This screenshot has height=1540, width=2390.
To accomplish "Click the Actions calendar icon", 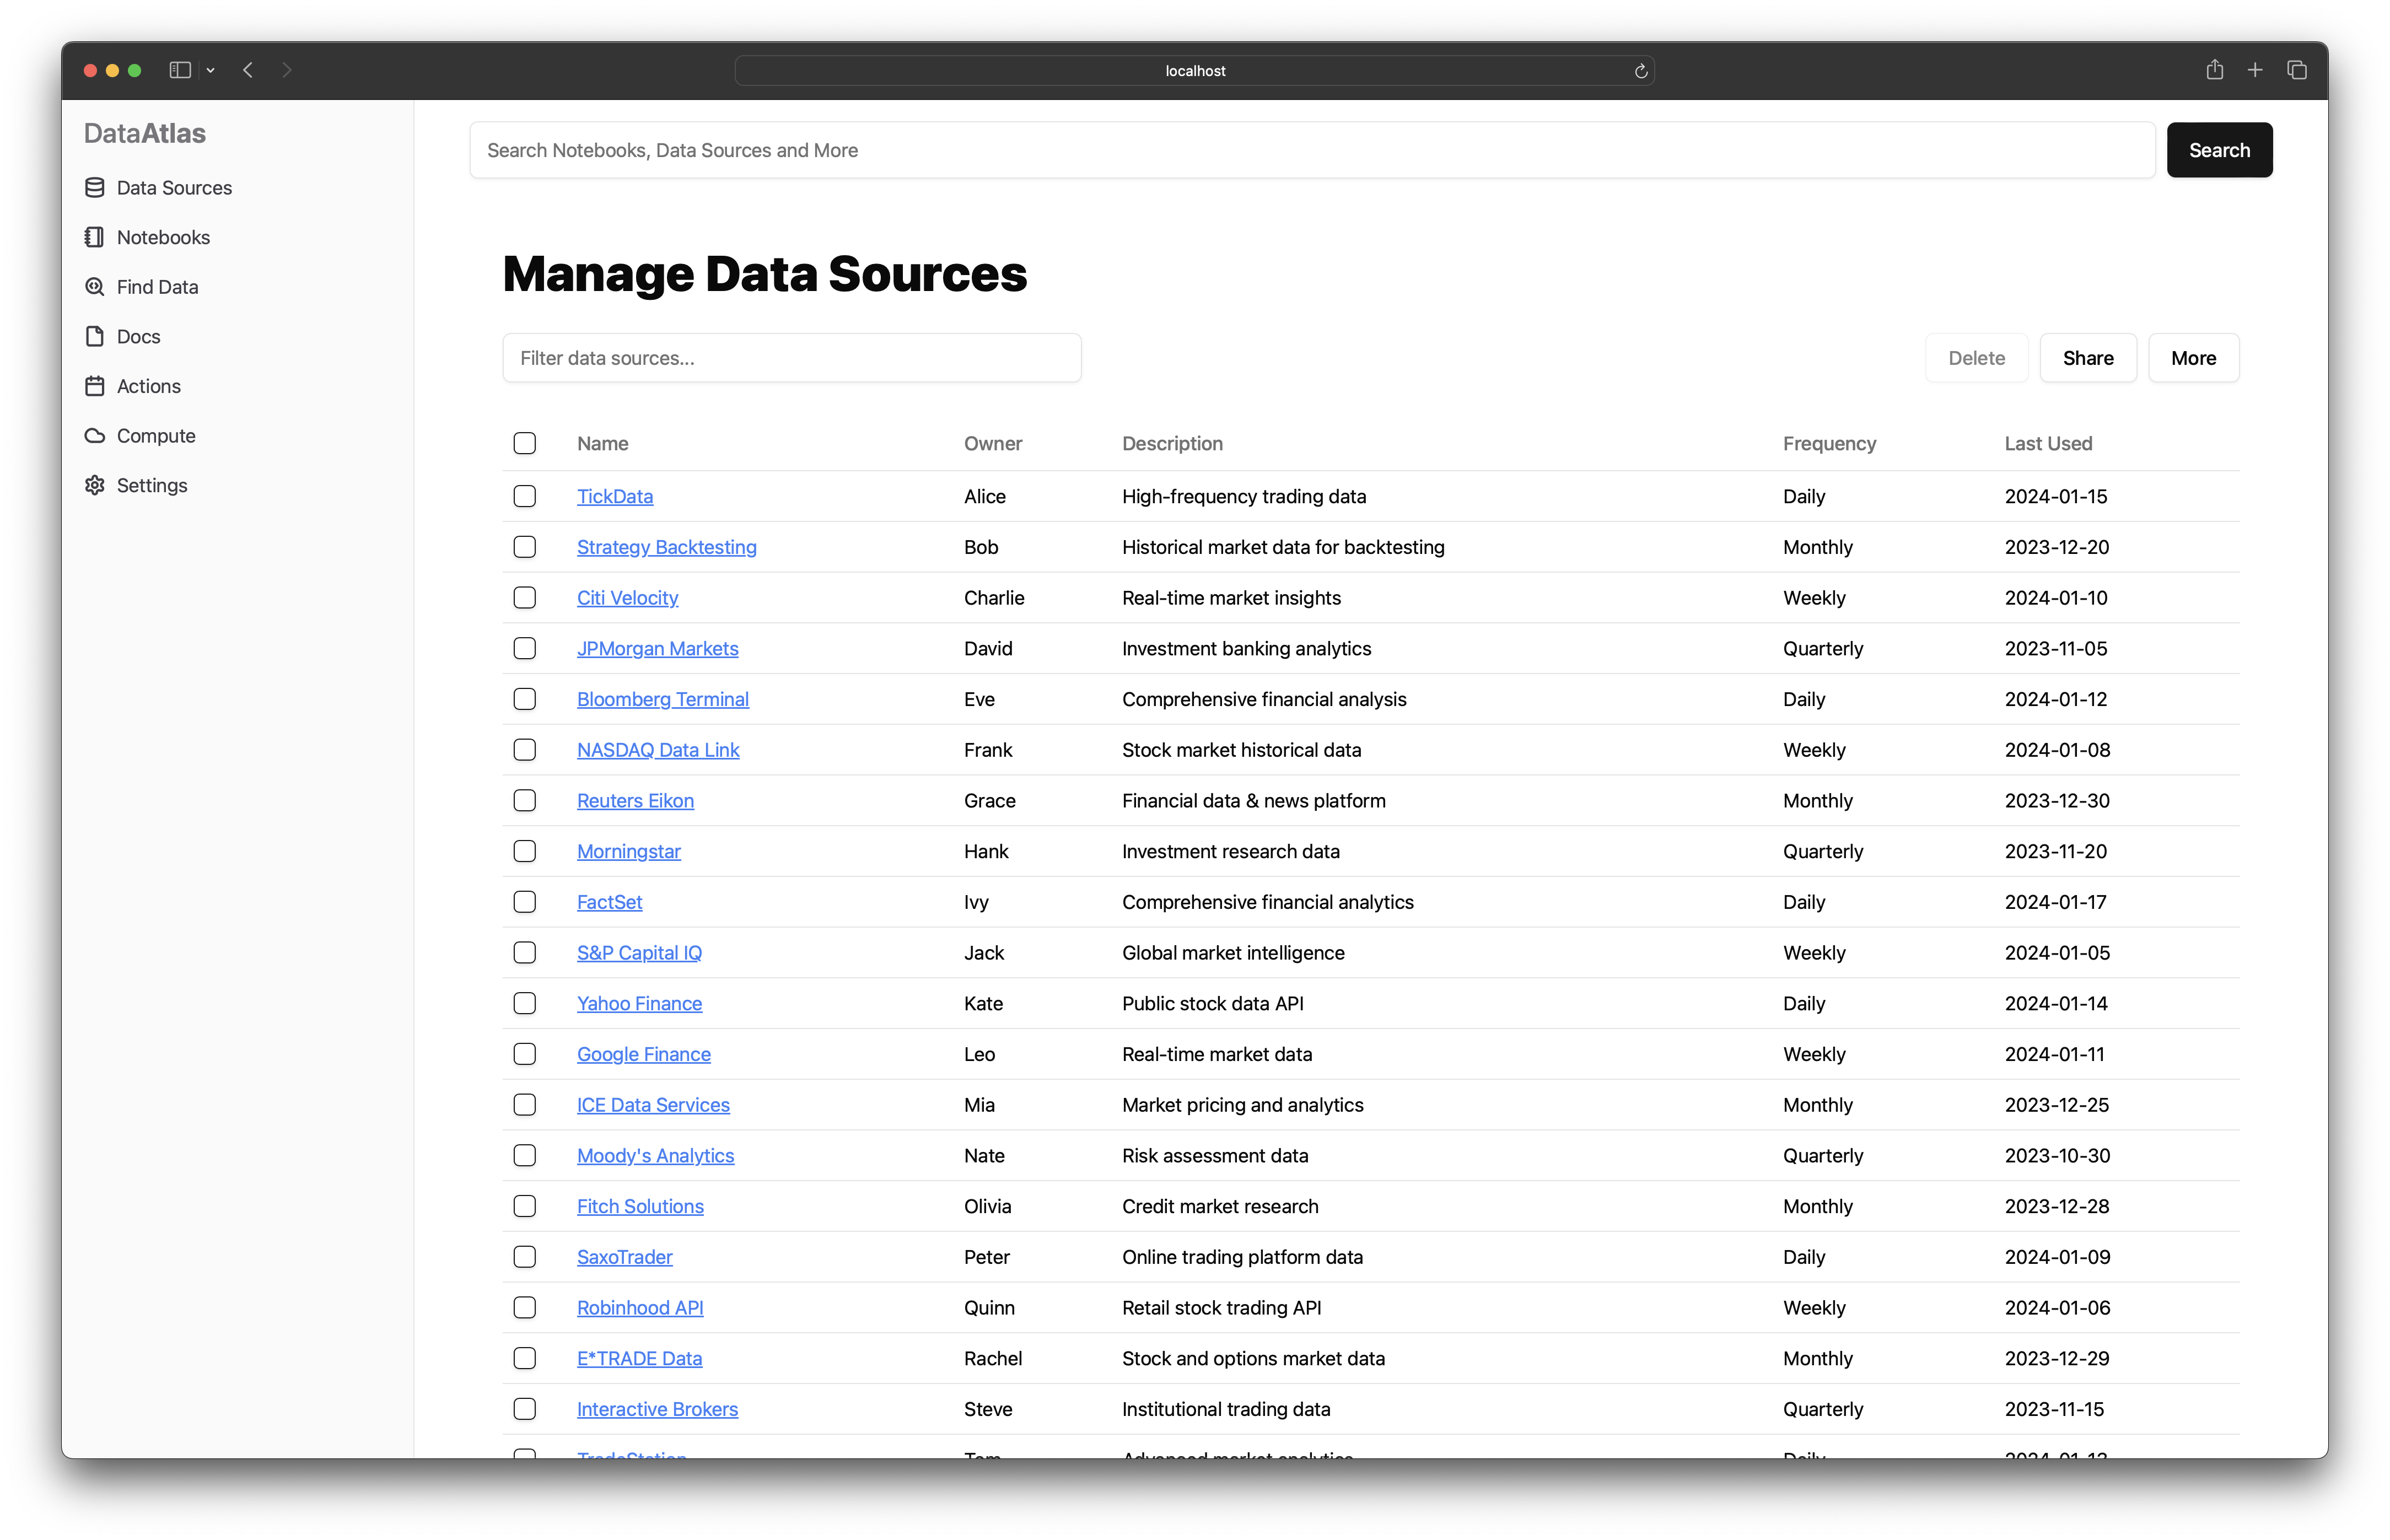I will (x=95, y=386).
